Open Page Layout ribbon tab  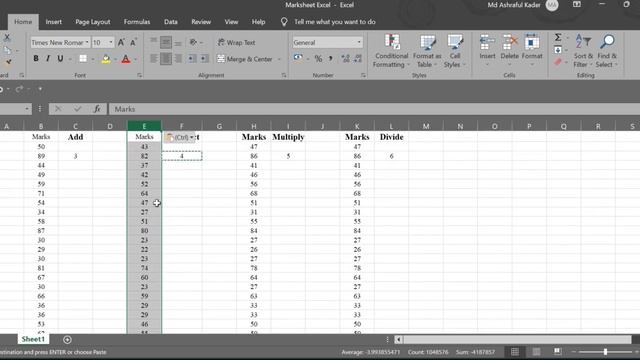[93, 22]
